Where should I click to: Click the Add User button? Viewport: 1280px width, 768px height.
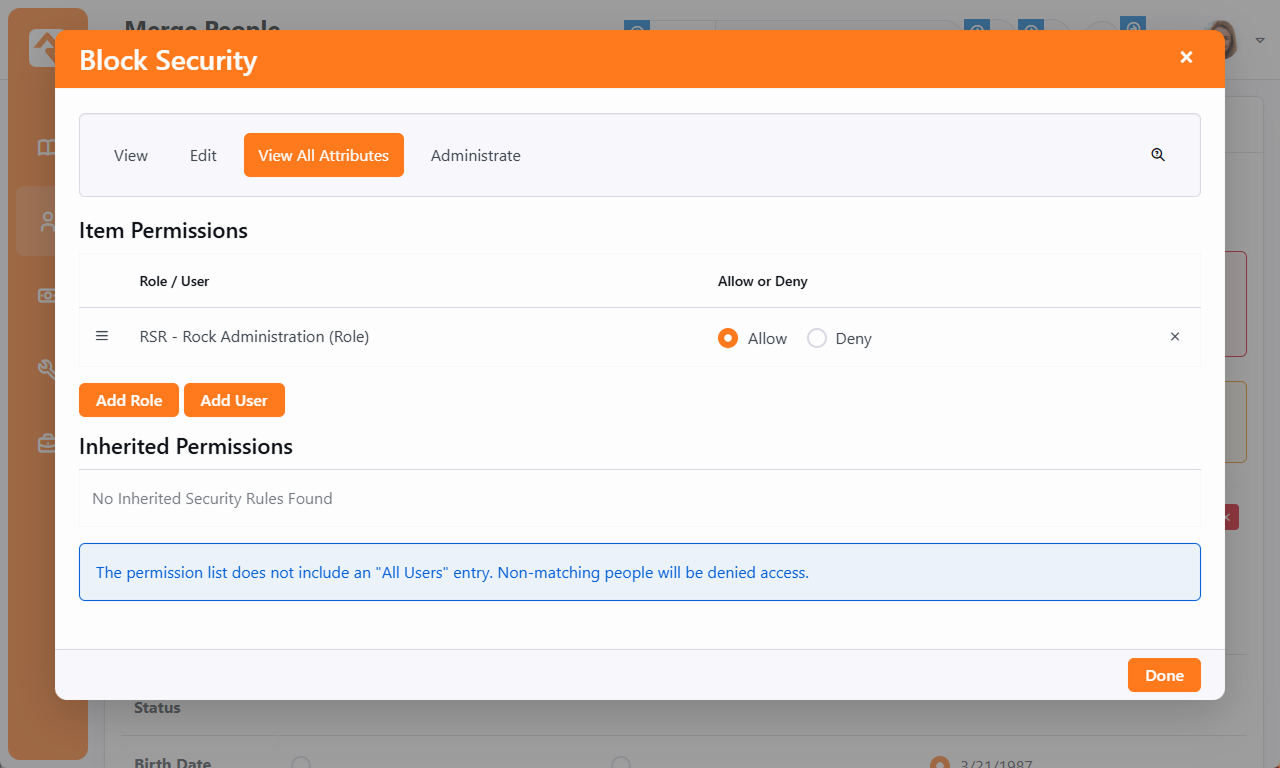[234, 400]
